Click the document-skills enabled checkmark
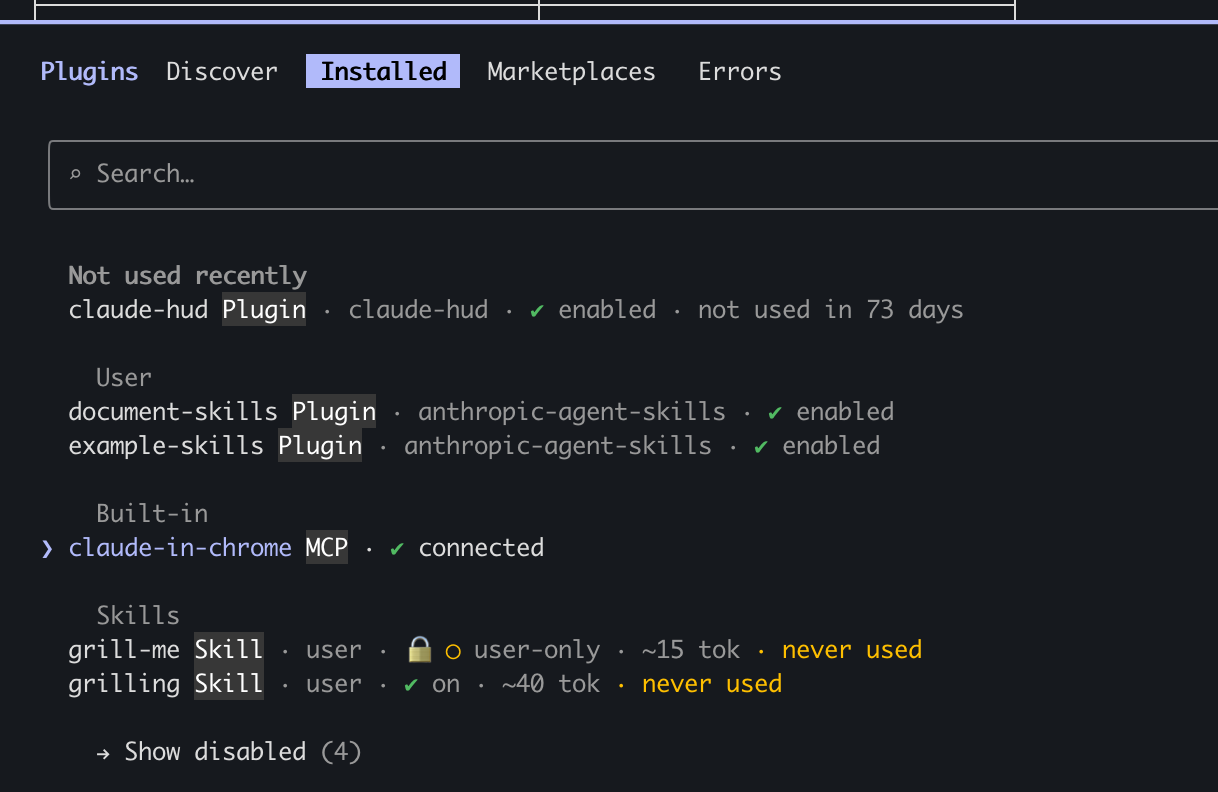Image resolution: width=1218 pixels, height=792 pixels. point(775,413)
